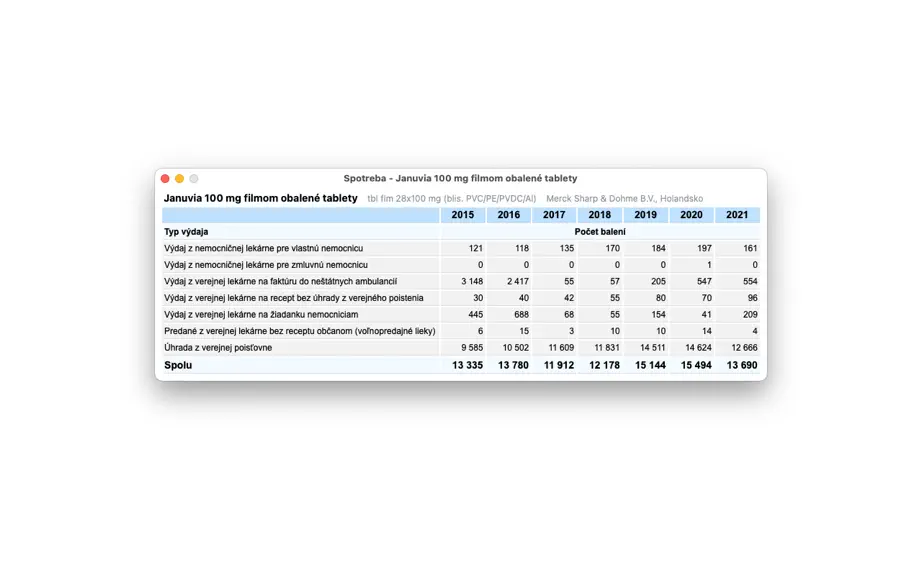
Task: Click value 170 in the 2018 column
Action: (613, 248)
